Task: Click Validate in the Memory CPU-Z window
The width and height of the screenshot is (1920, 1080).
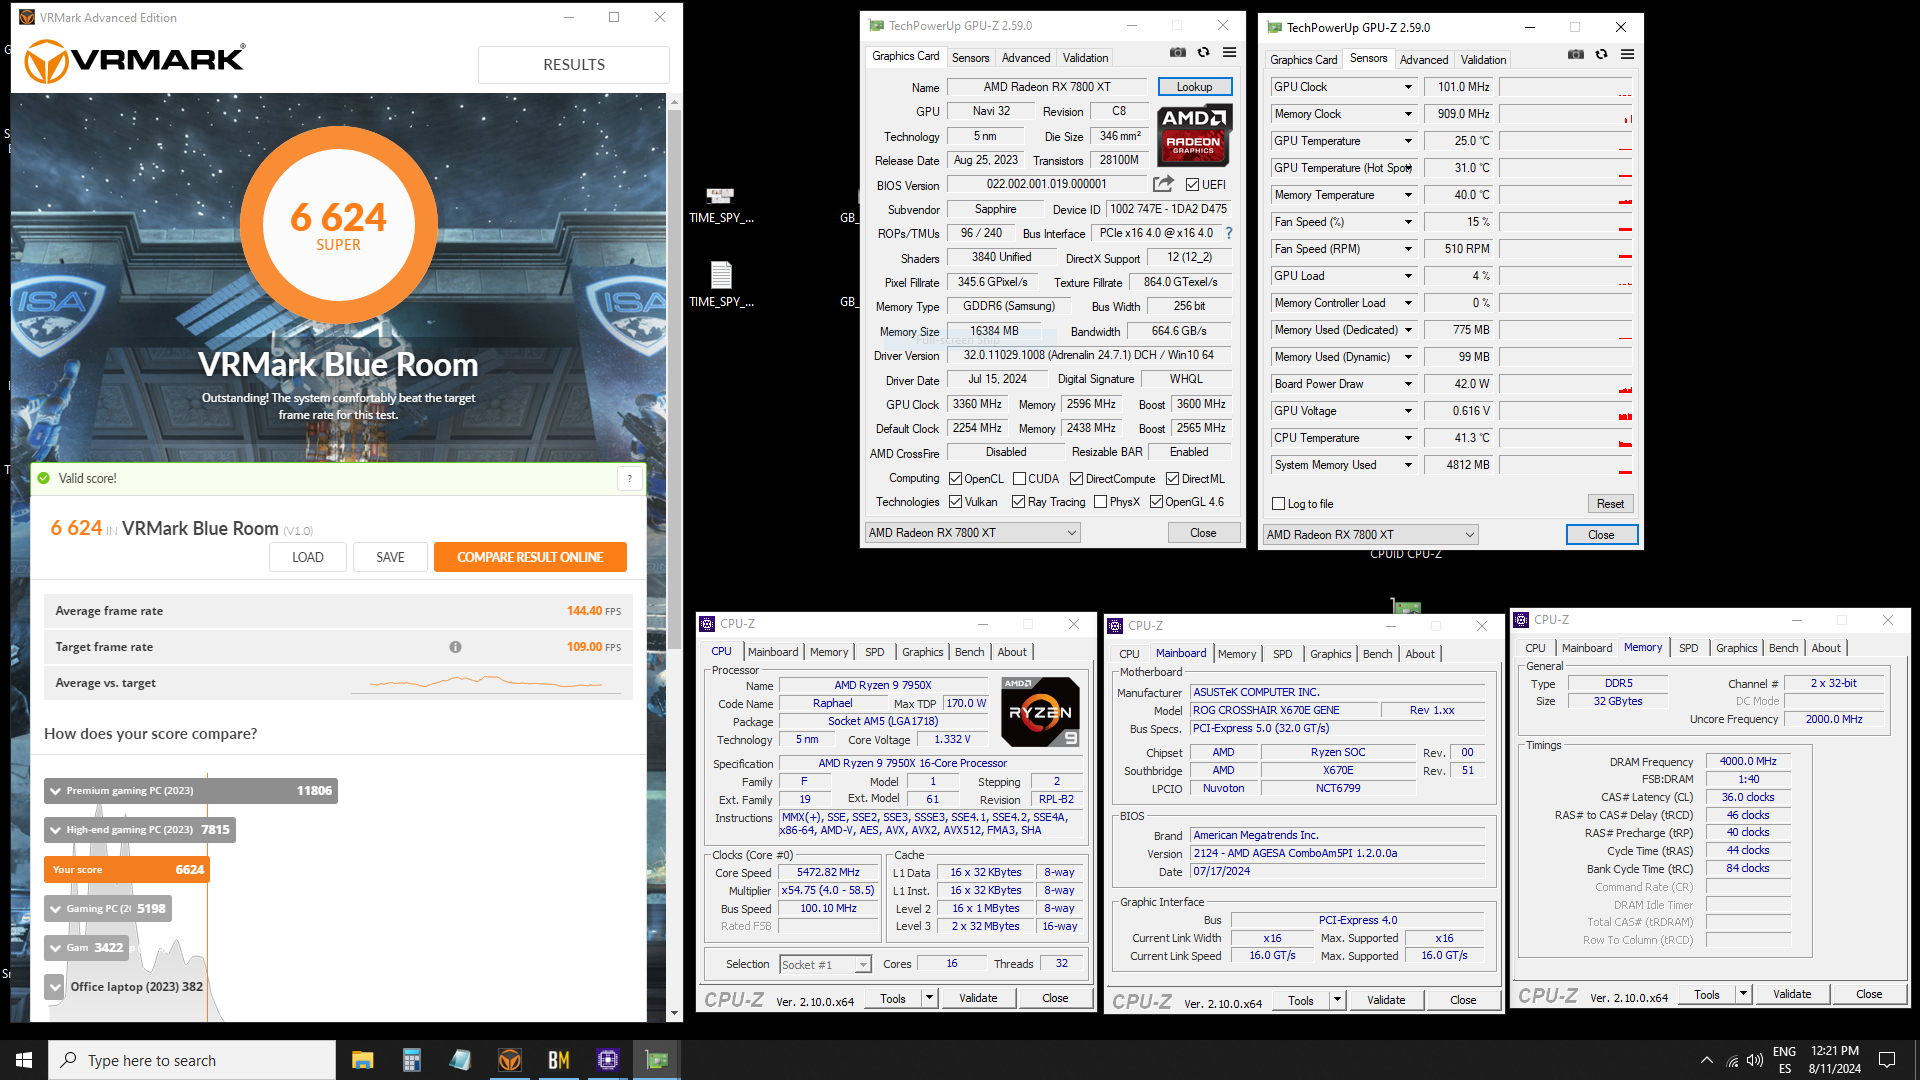Action: (x=1792, y=995)
